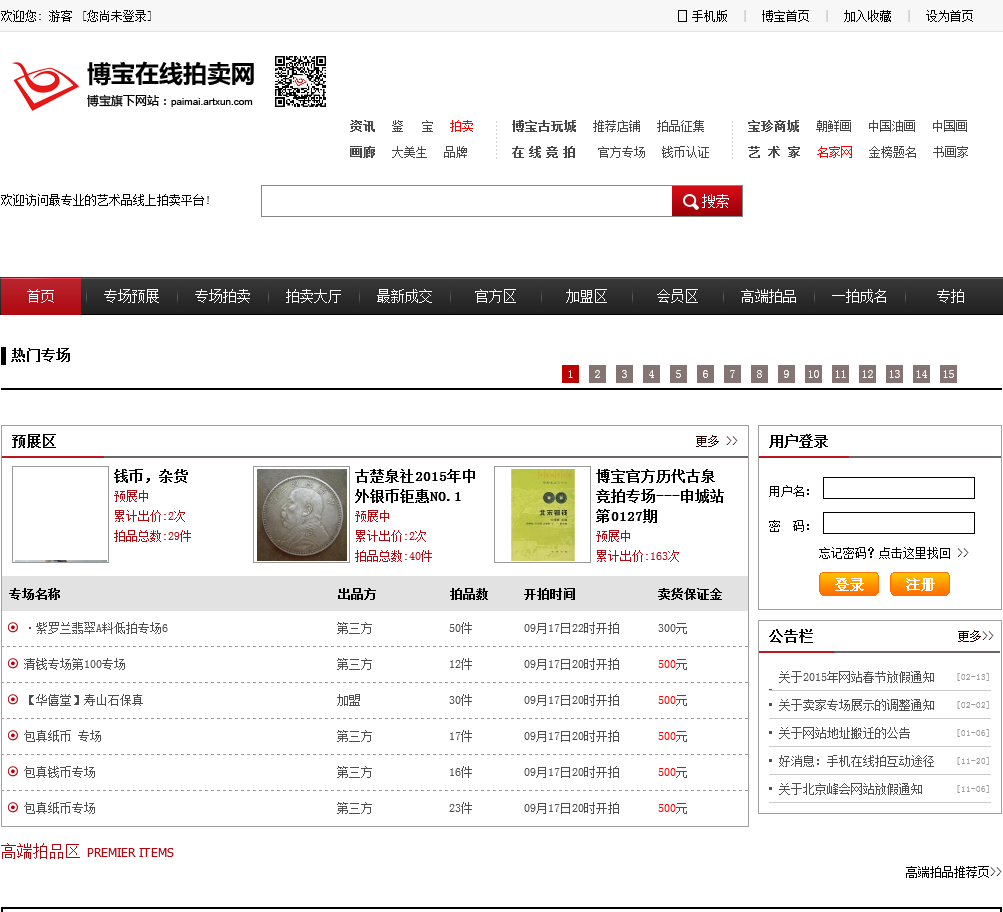1003x912 pixels.
Task: Open the silver coin thumbnail
Action: click(301, 514)
